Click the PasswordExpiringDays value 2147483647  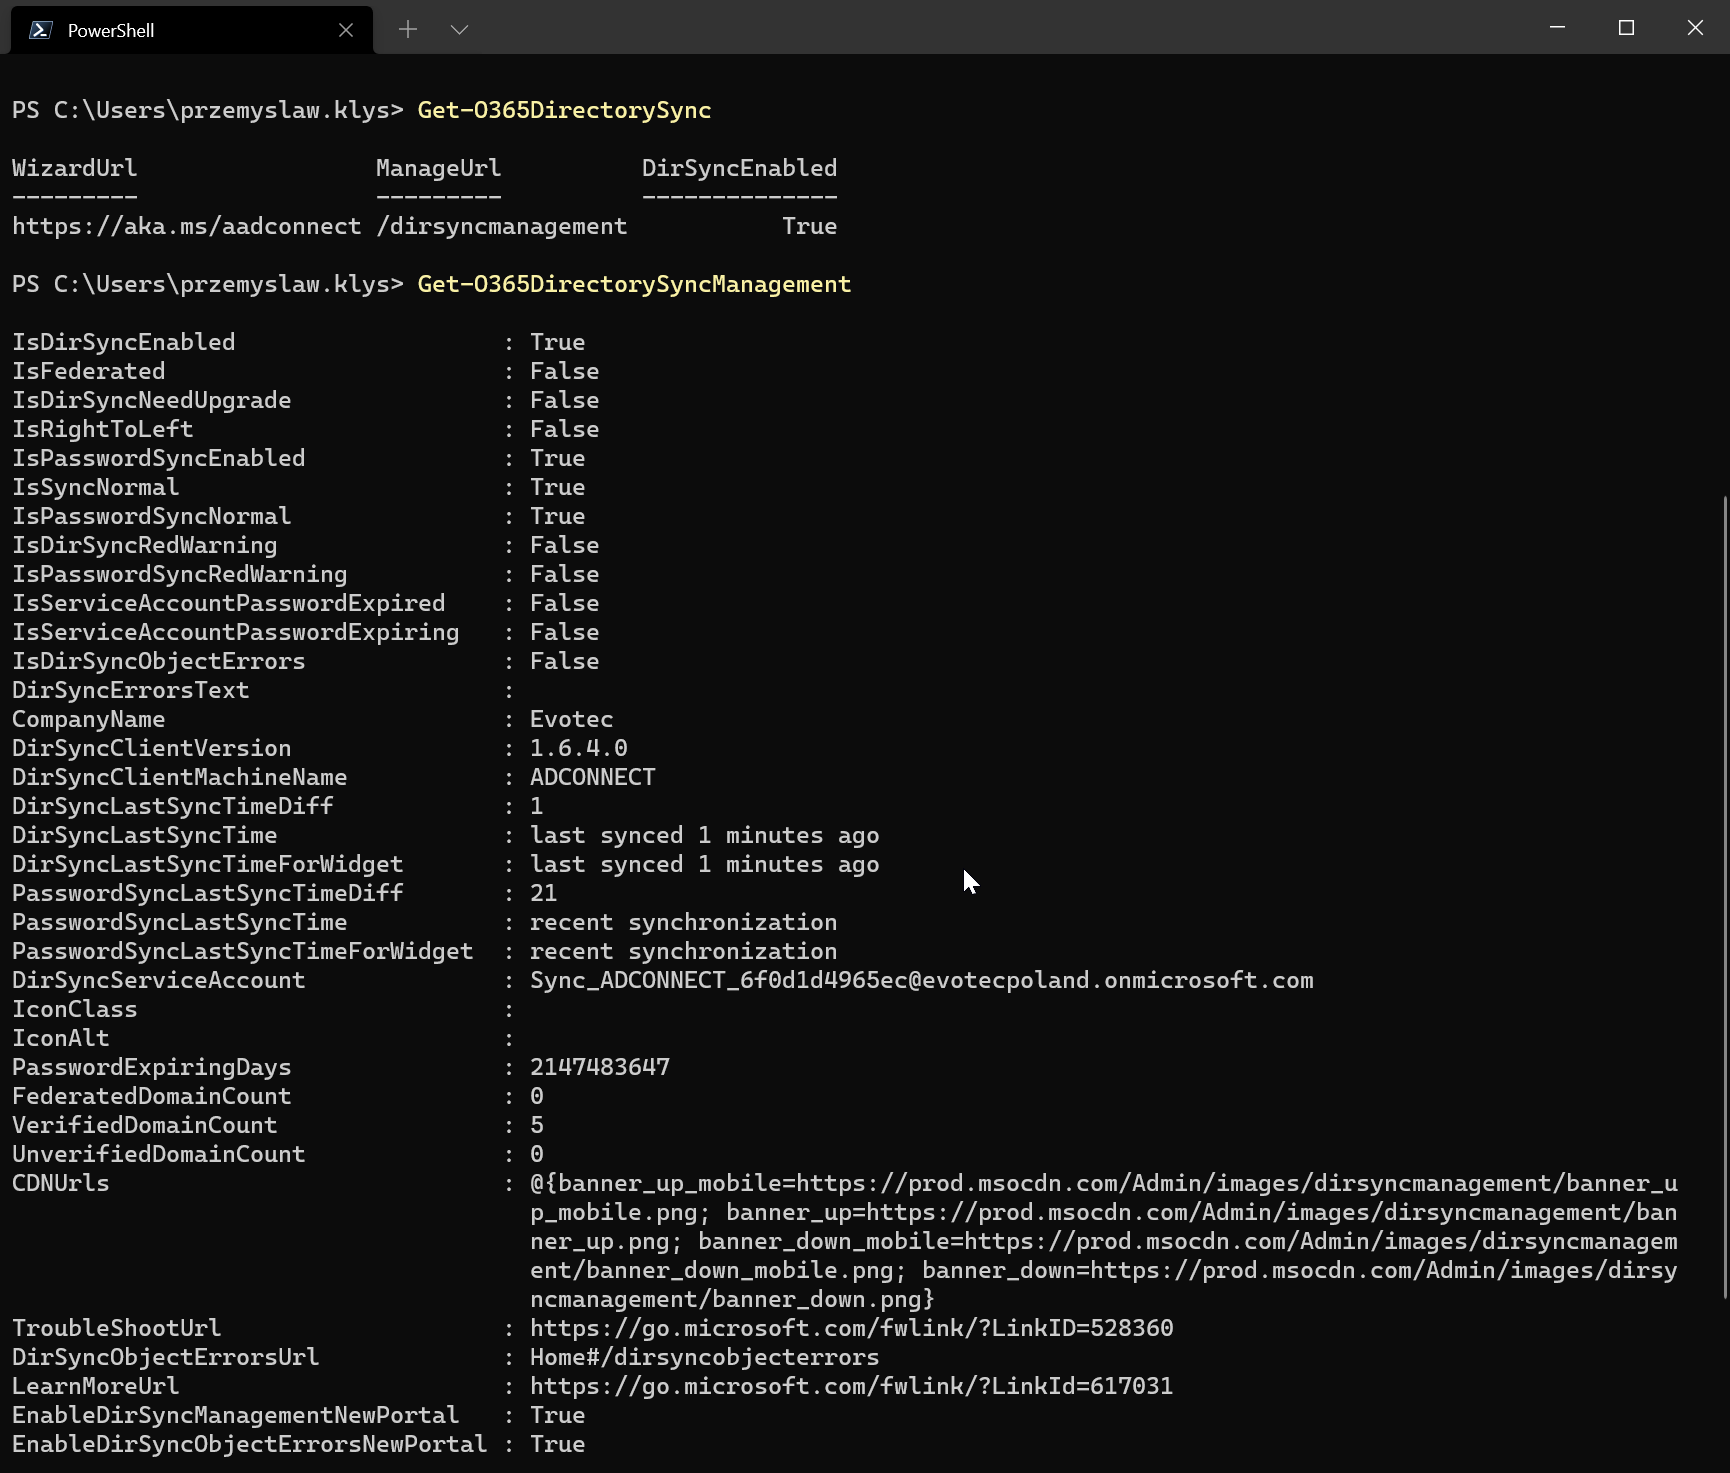pos(600,1067)
